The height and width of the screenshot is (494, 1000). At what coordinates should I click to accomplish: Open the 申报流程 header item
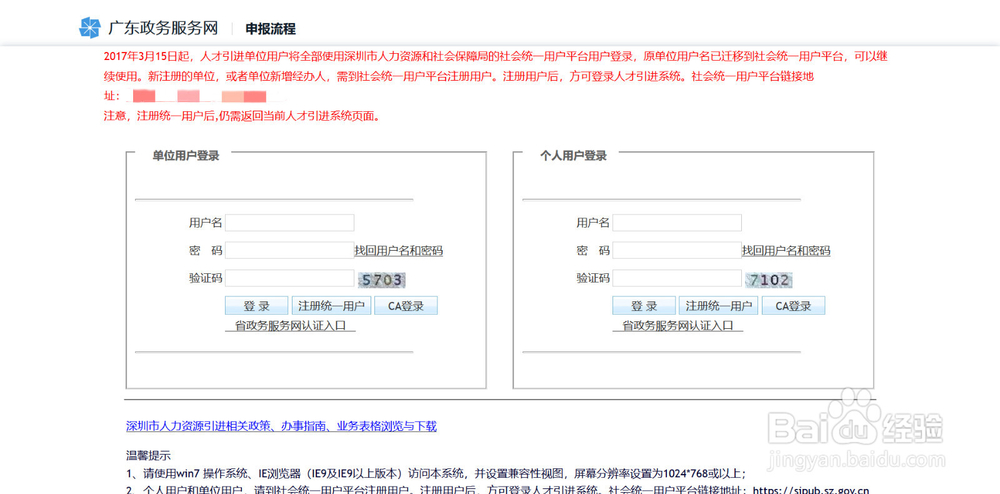coord(271,29)
